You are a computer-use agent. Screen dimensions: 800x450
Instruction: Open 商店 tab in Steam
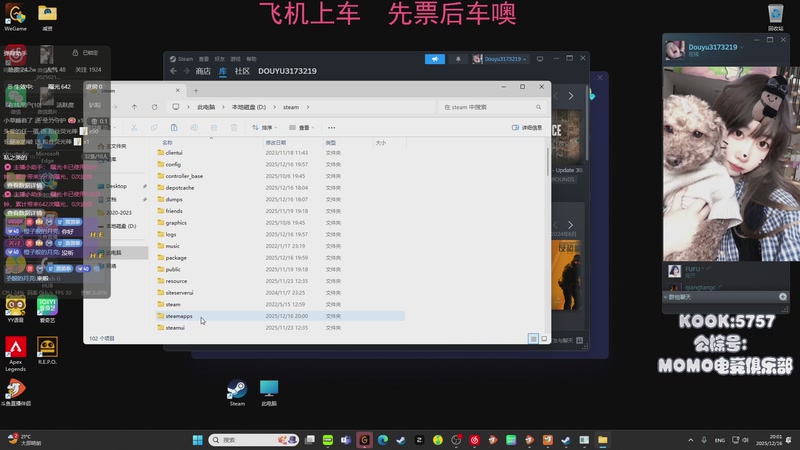point(203,71)
